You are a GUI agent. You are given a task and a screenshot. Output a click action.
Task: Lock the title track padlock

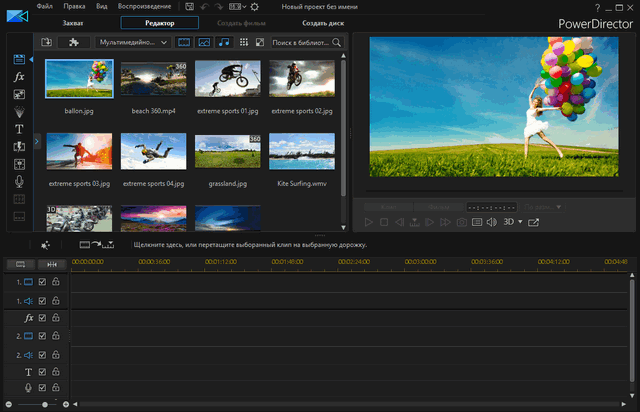[56, 371]
